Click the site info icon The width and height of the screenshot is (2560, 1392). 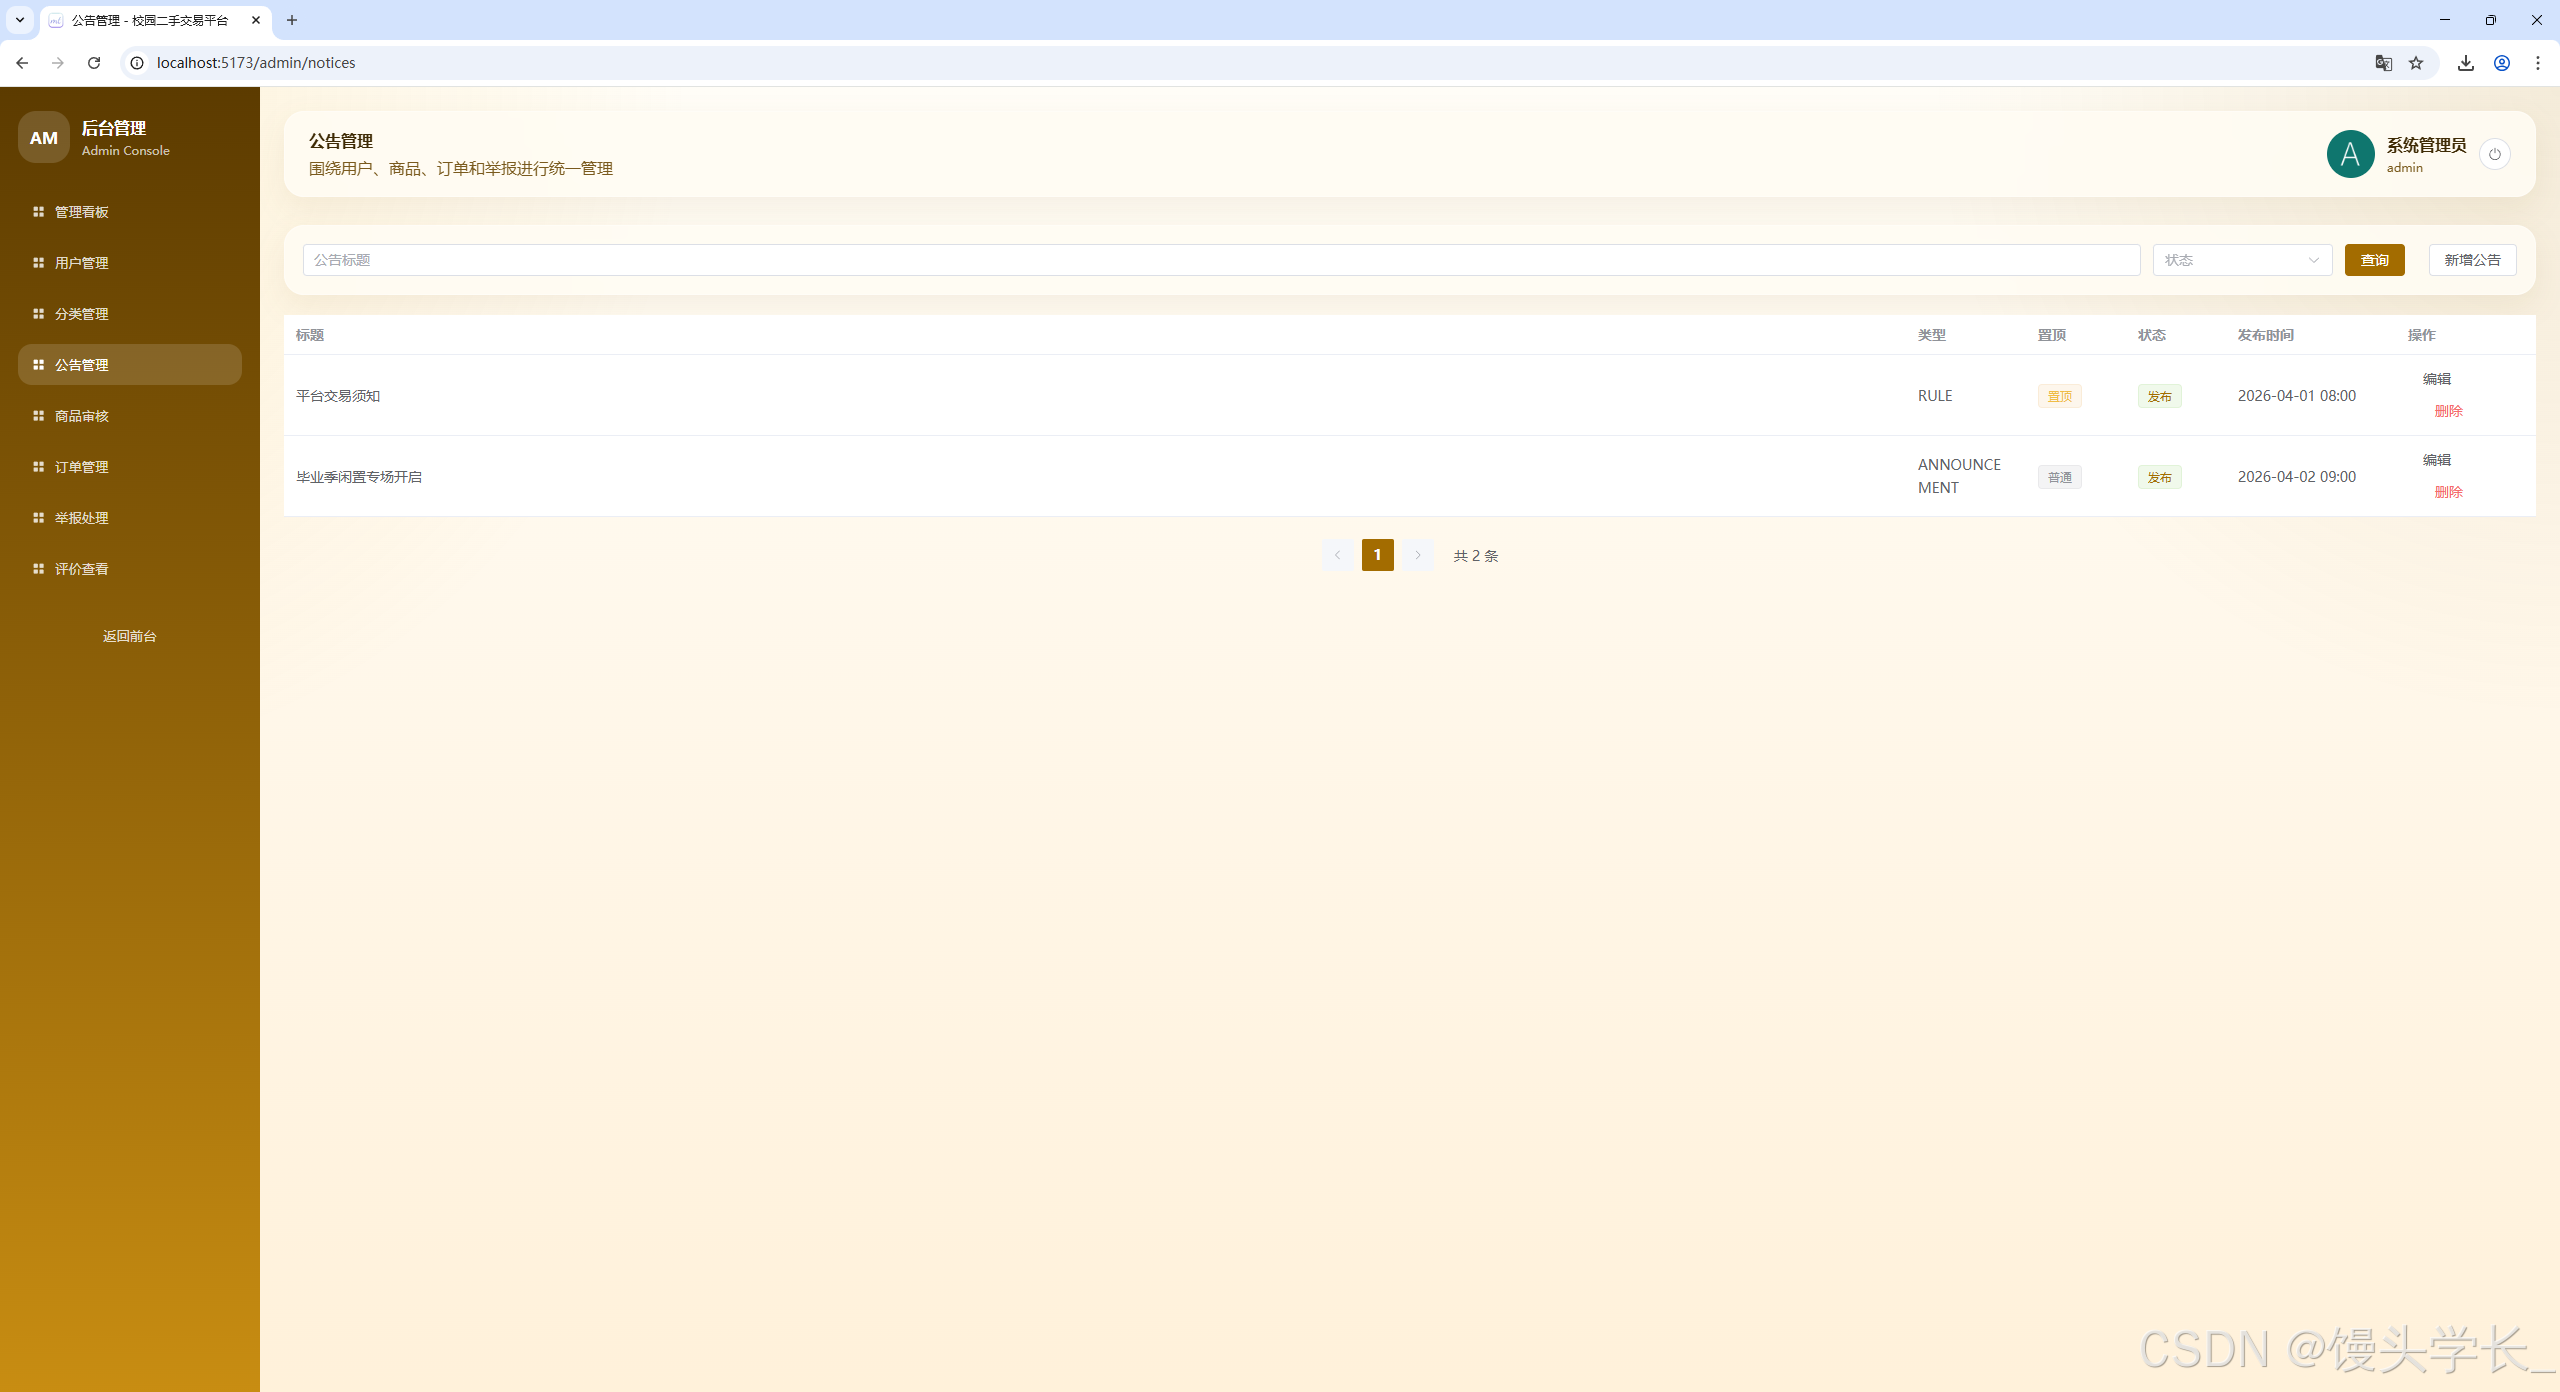tap(137, 63)
